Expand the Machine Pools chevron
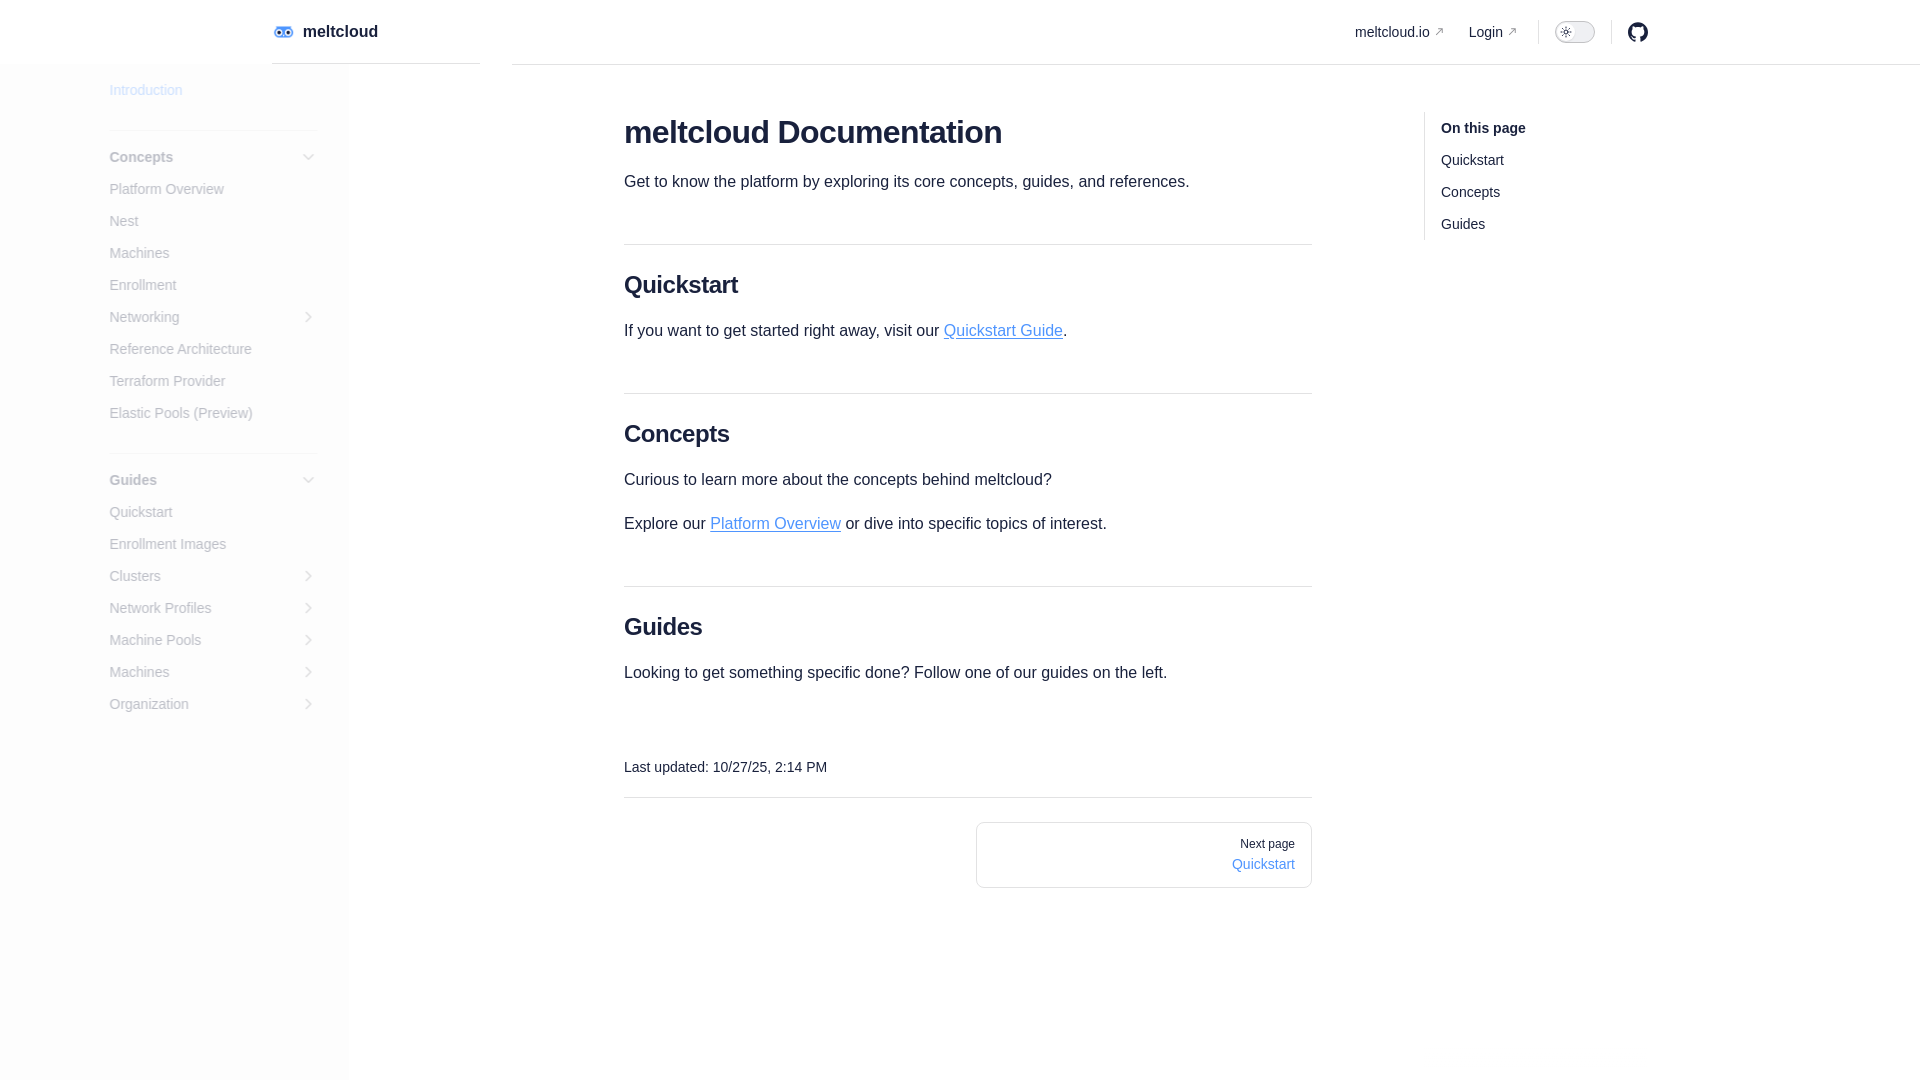Viewport: 1920px width, 1080px height. click(x=308, y=640)
